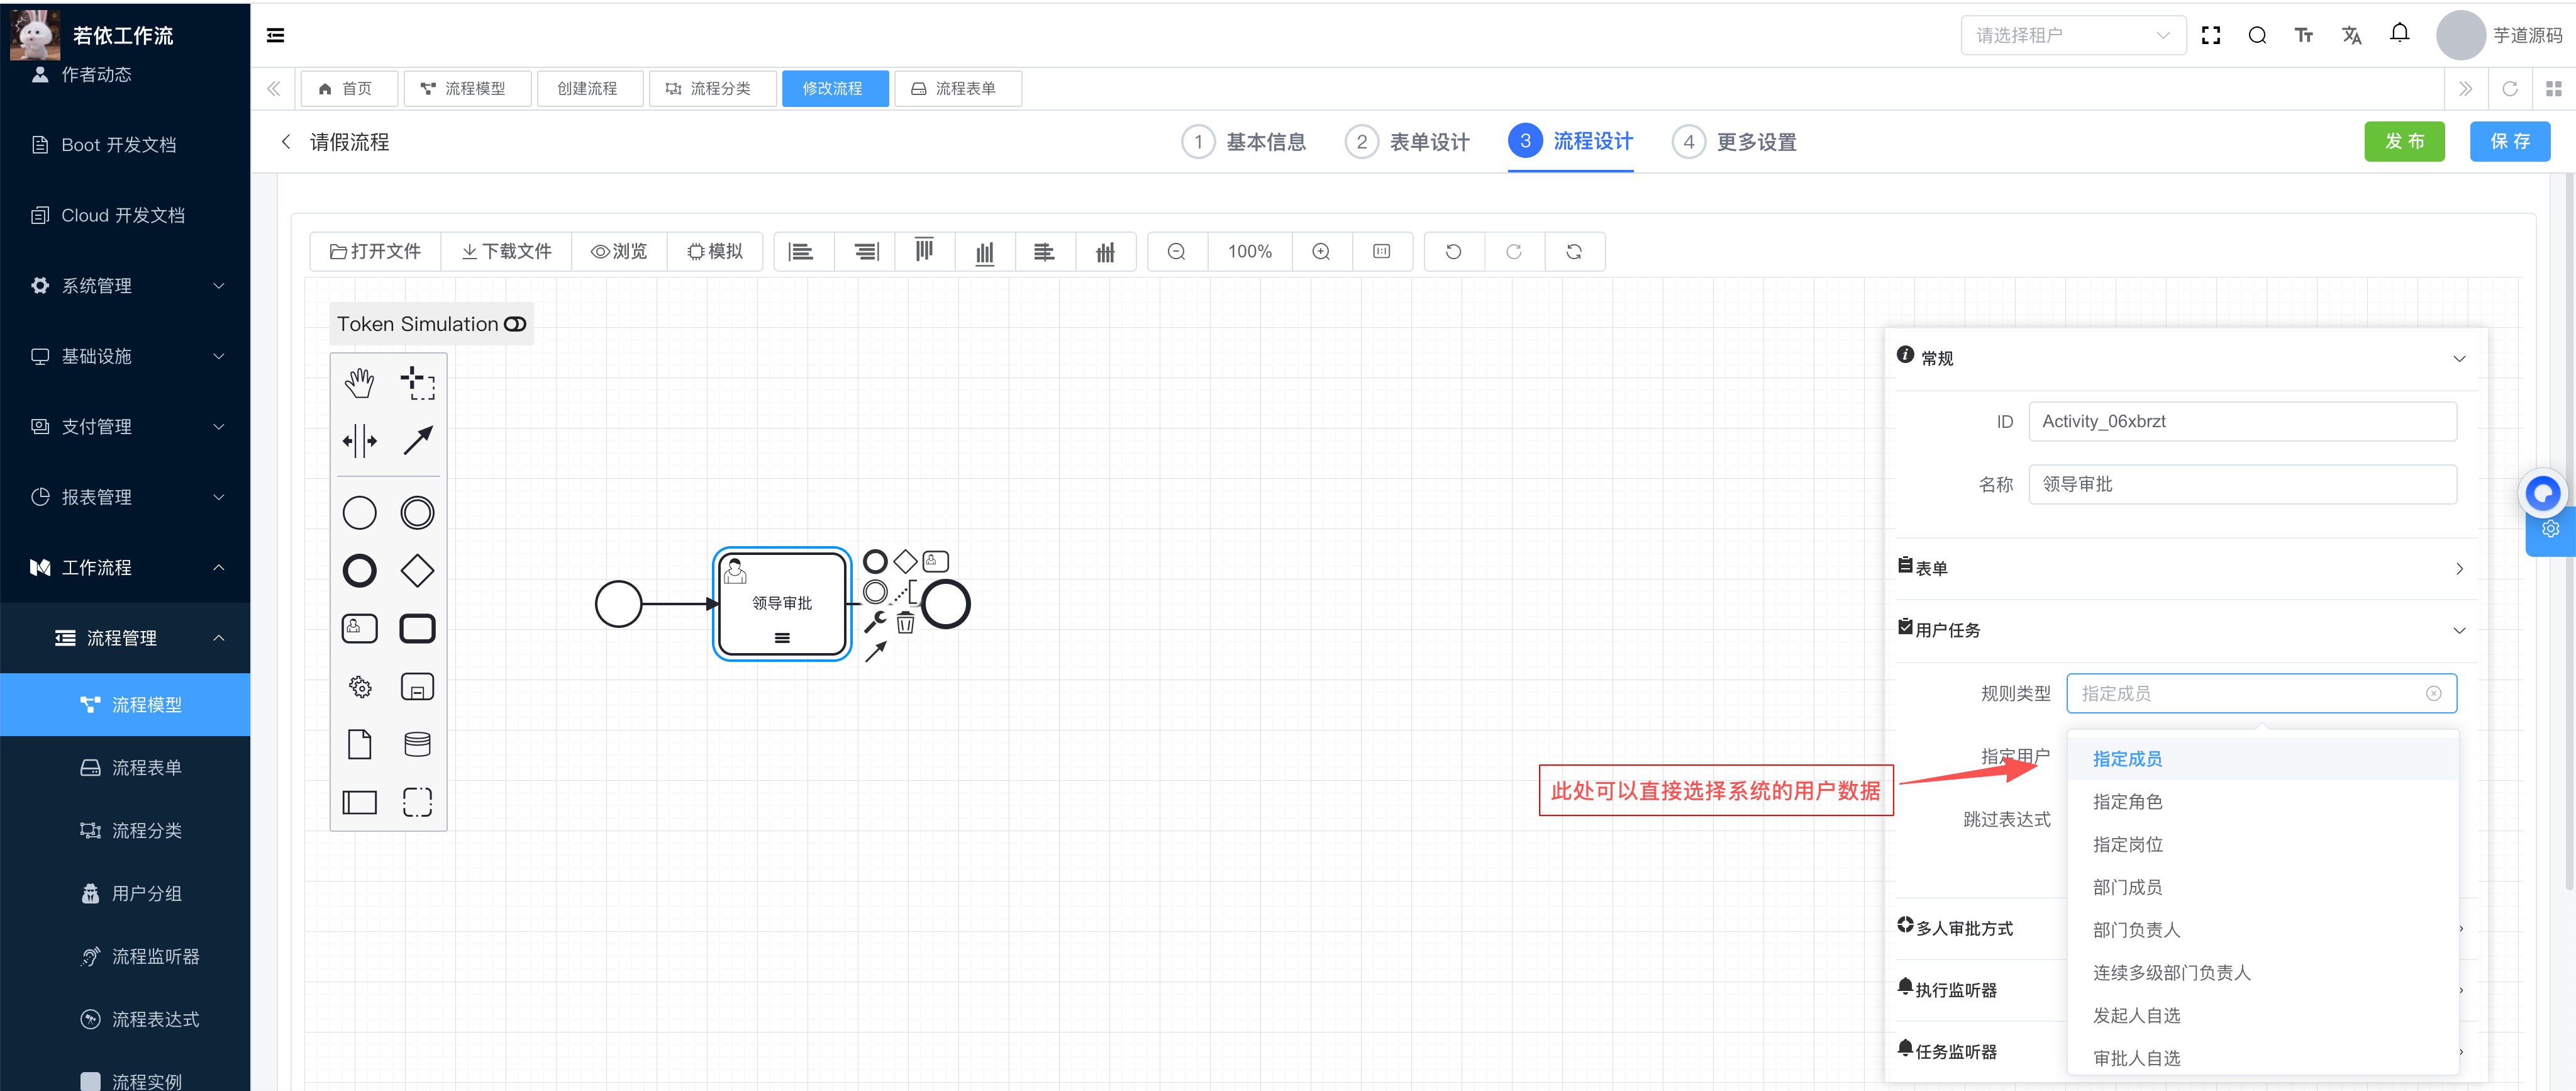Pick the intermediate event double-circle shape in the palette

(417, 513)
